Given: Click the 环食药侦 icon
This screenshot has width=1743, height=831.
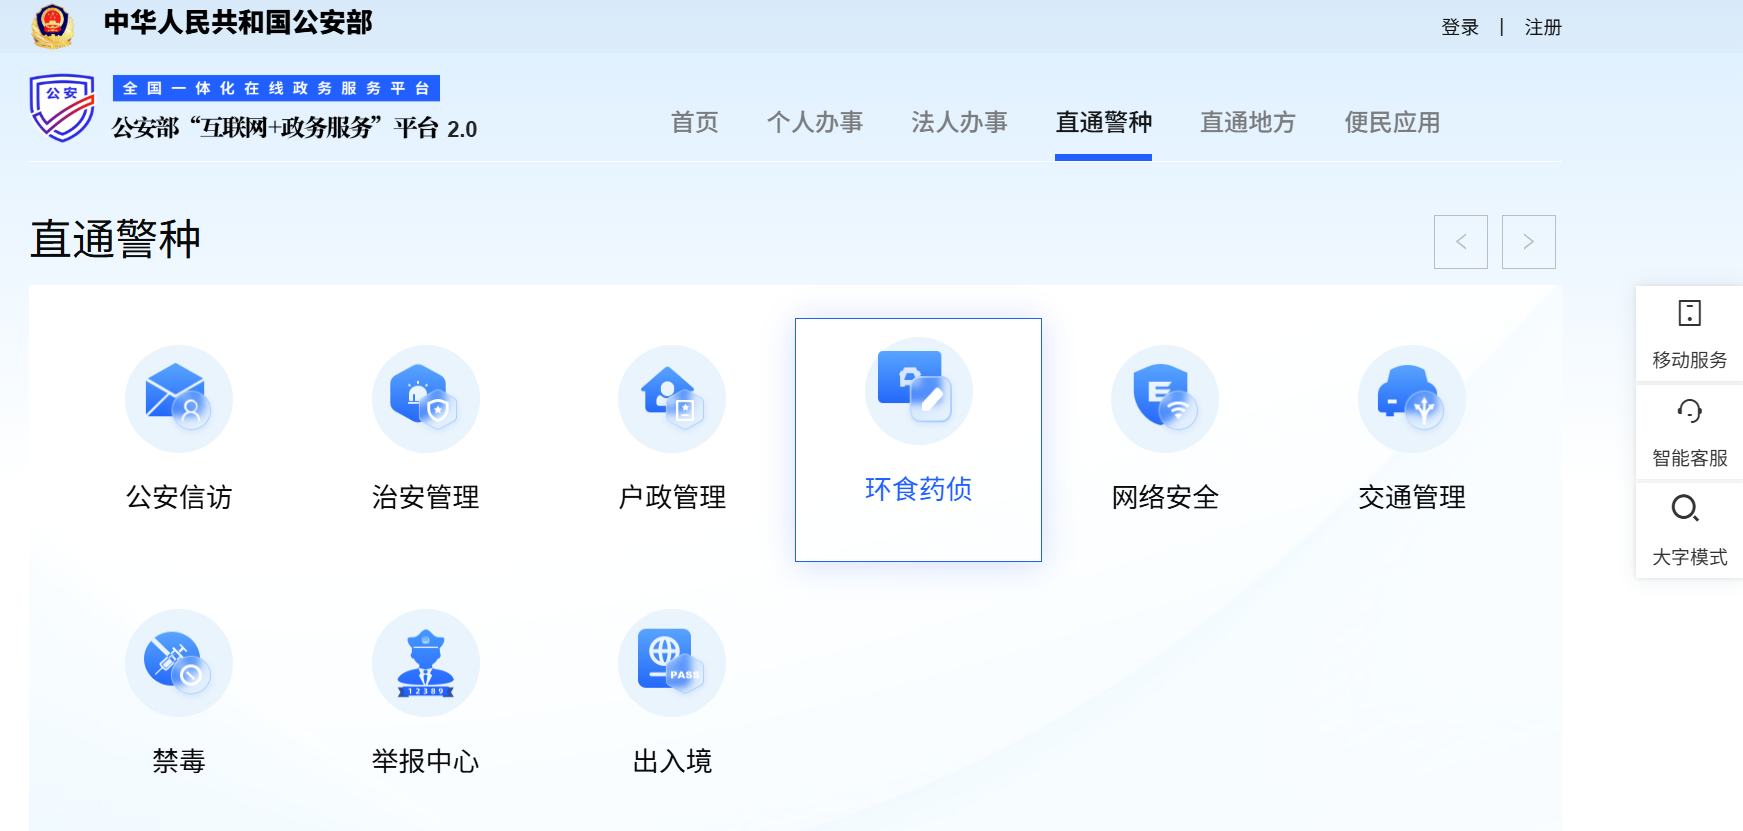Looking at the screenshot, I should 918,391.
